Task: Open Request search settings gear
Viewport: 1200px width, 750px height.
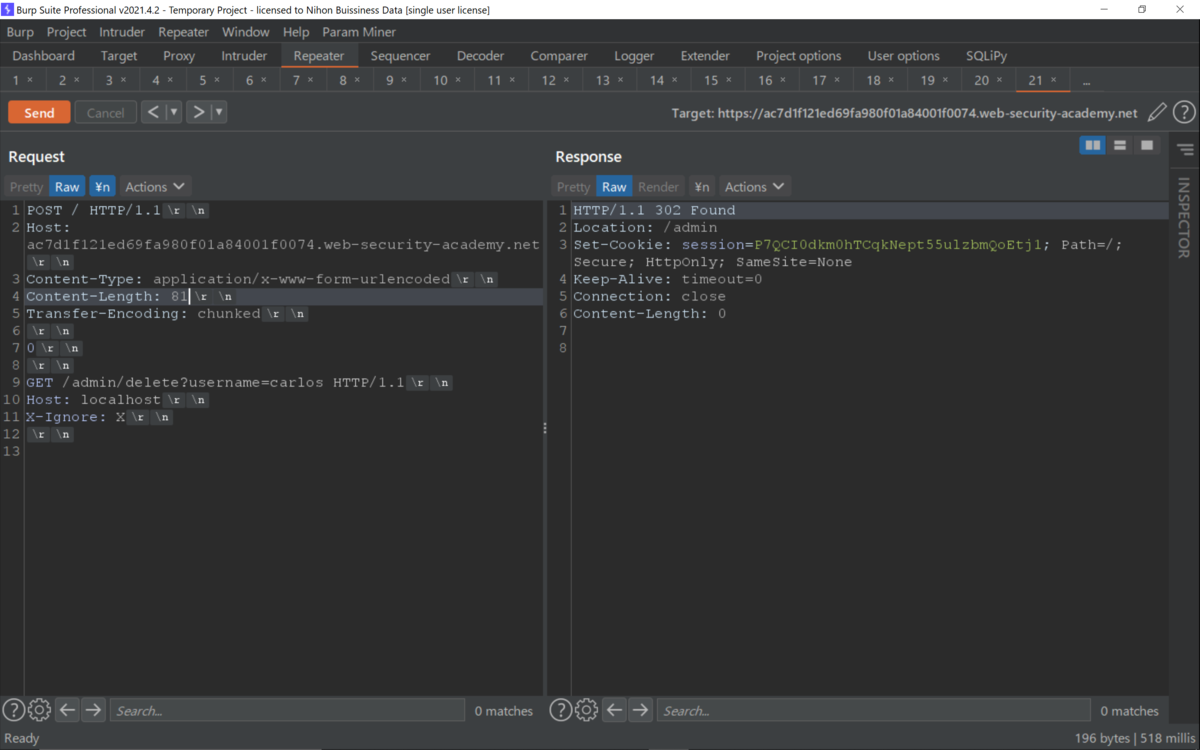Action: (39, 710)
